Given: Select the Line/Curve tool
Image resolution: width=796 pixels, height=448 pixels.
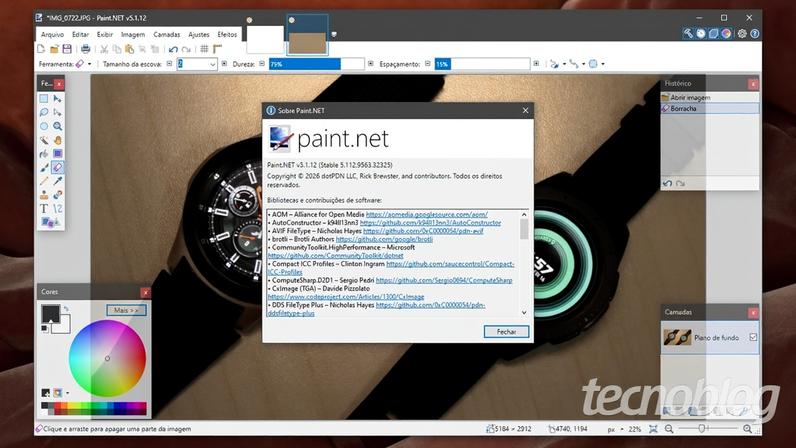Looking at the screenshot, I should coord(58,208).
